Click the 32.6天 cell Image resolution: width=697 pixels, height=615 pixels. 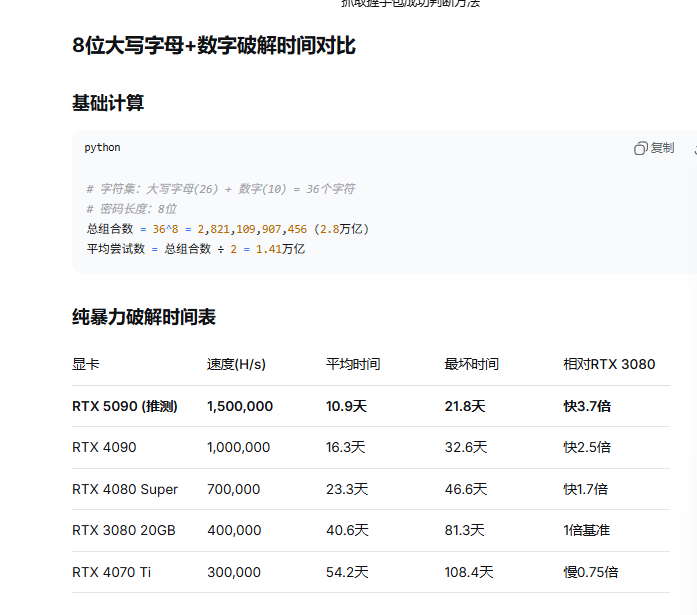coord(466,447)
